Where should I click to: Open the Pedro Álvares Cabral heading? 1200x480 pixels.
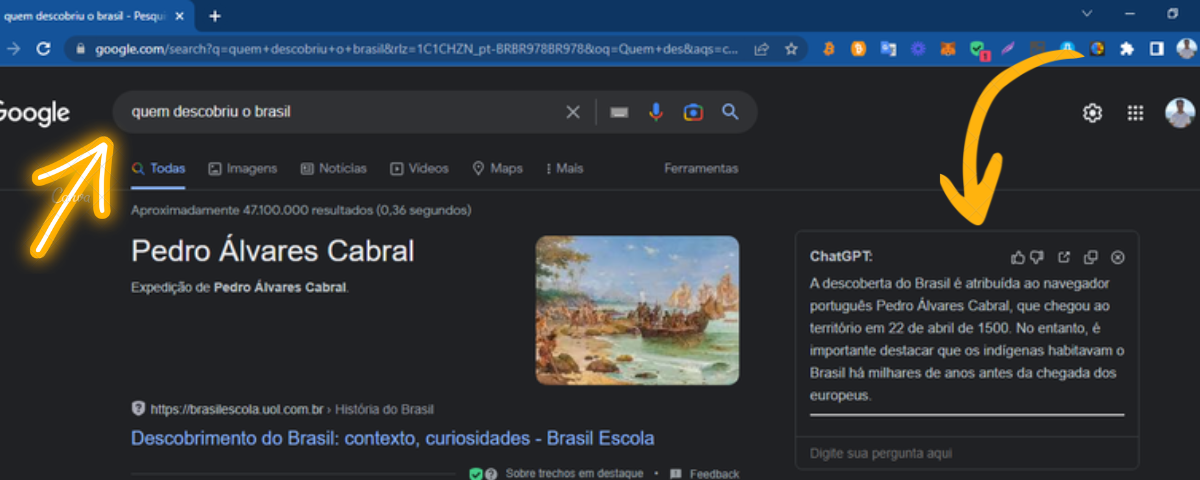coord(273,250)
